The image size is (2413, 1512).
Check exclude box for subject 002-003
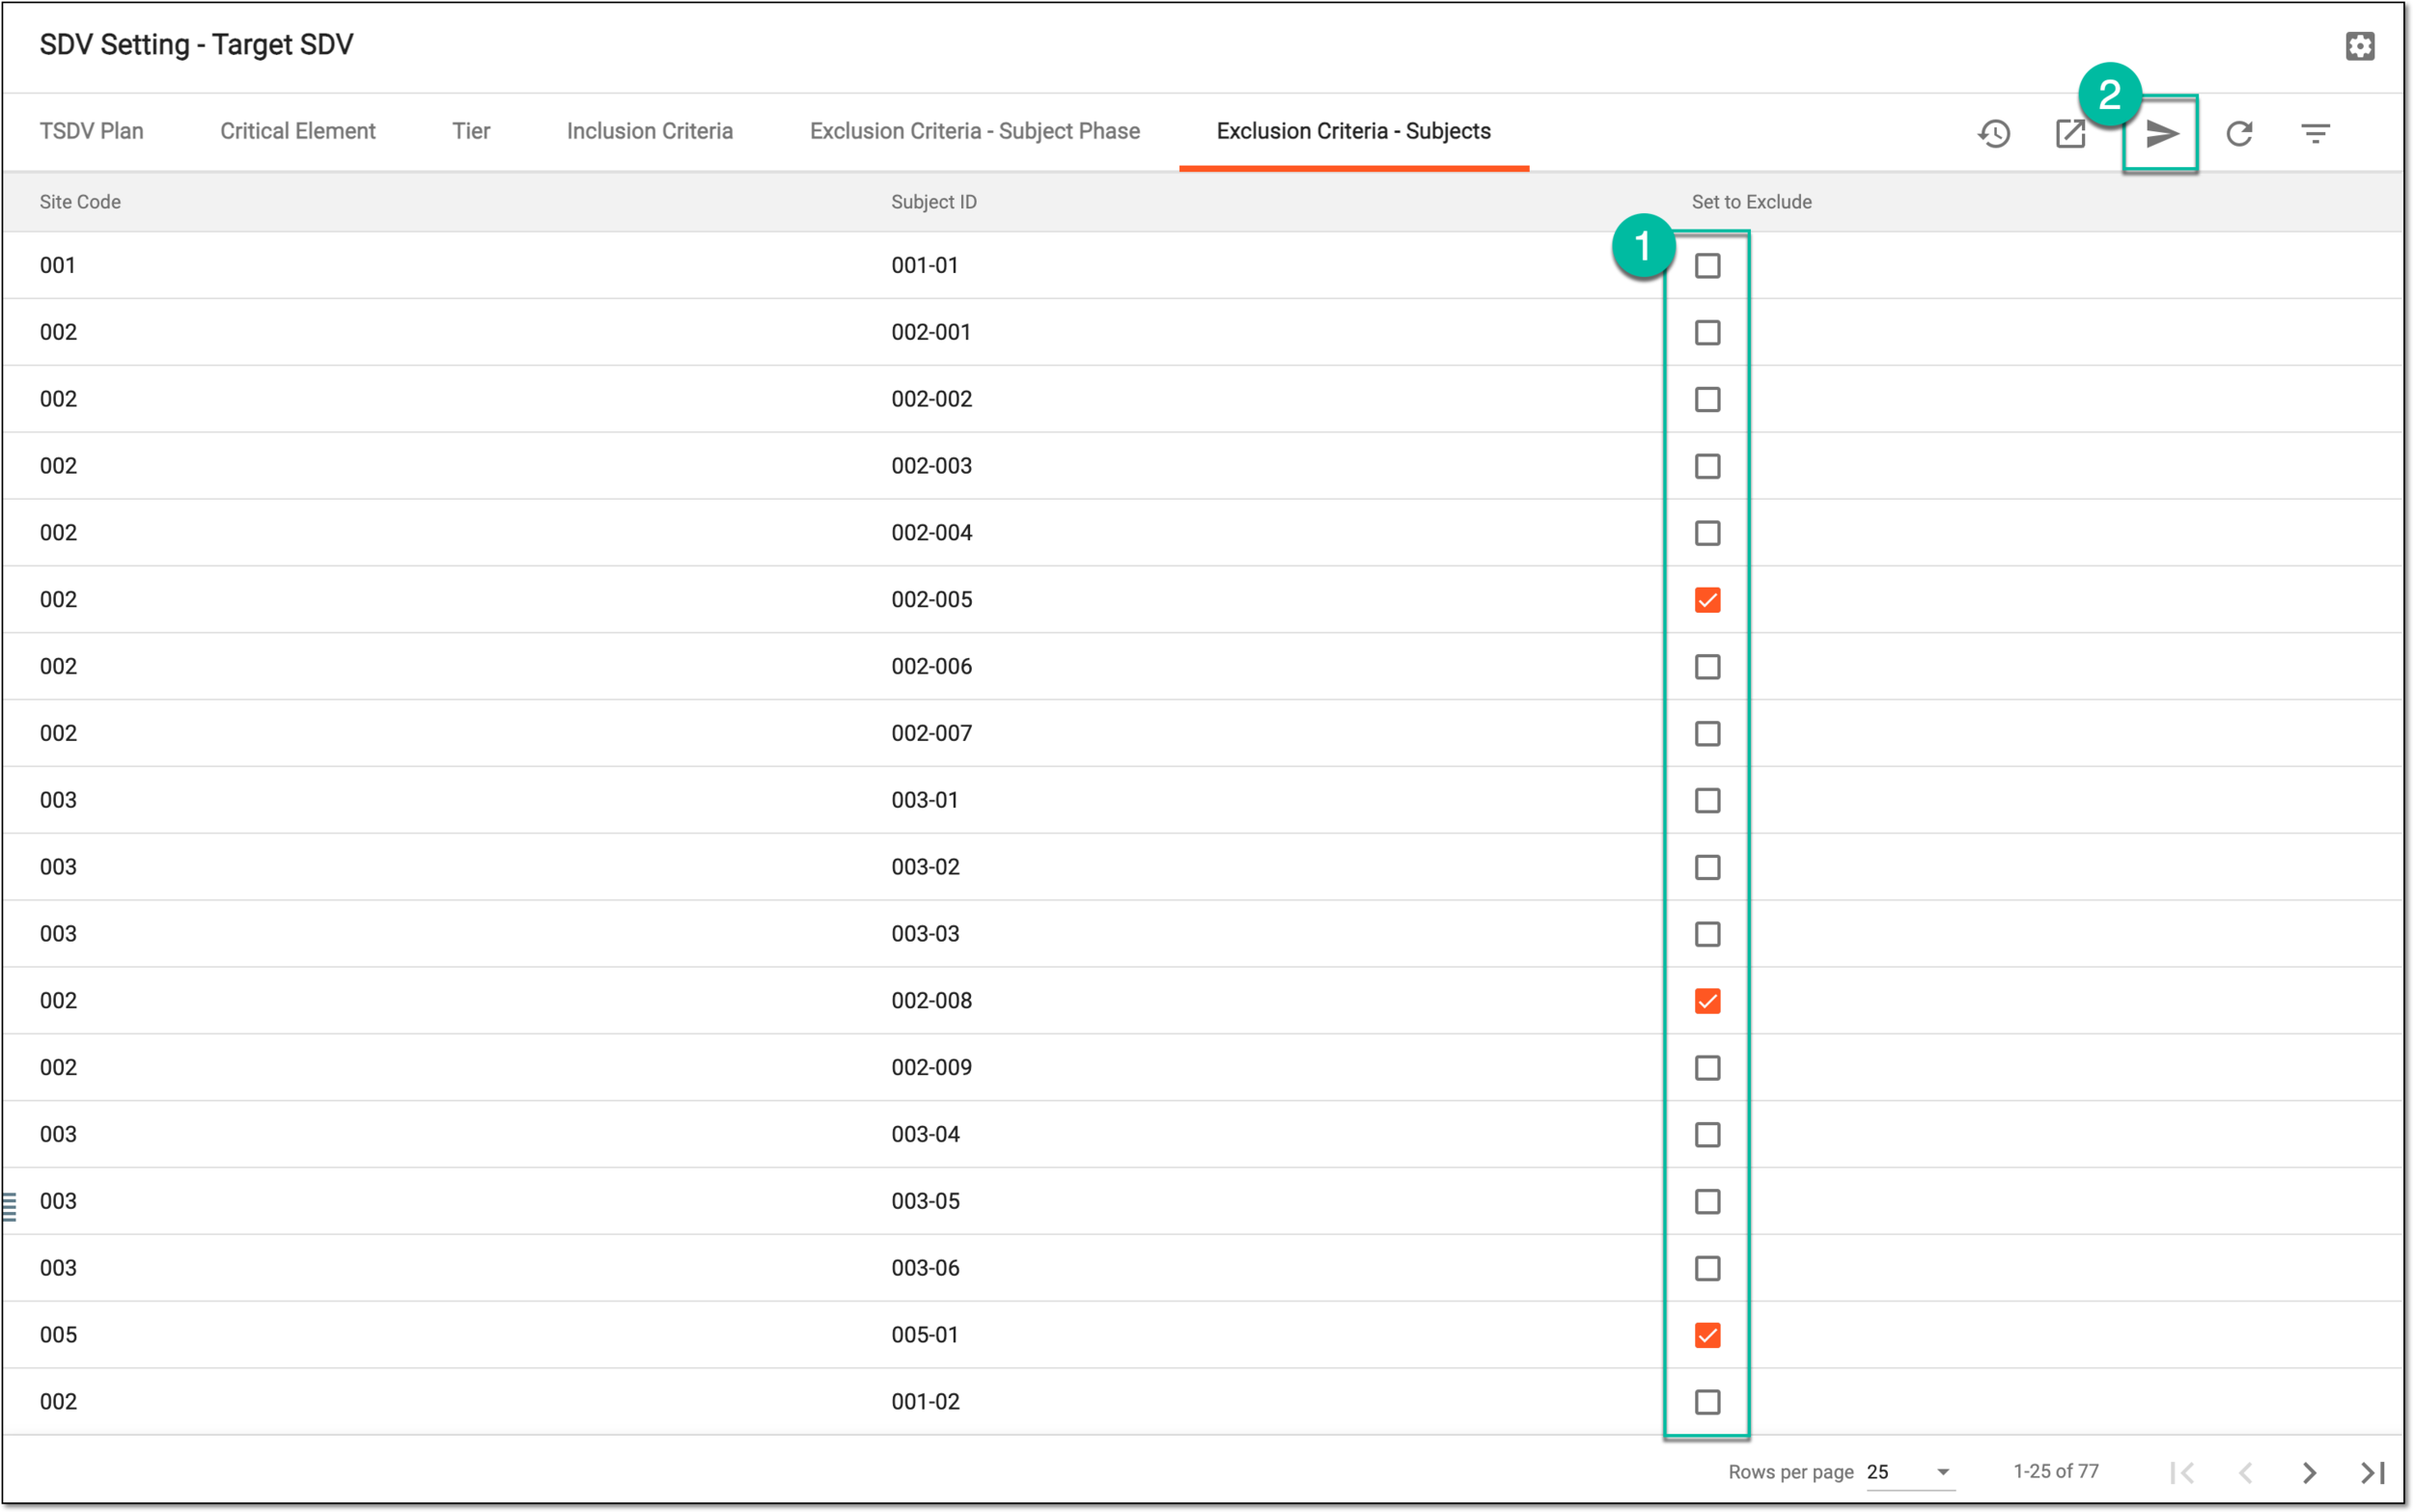(1707, 467)
